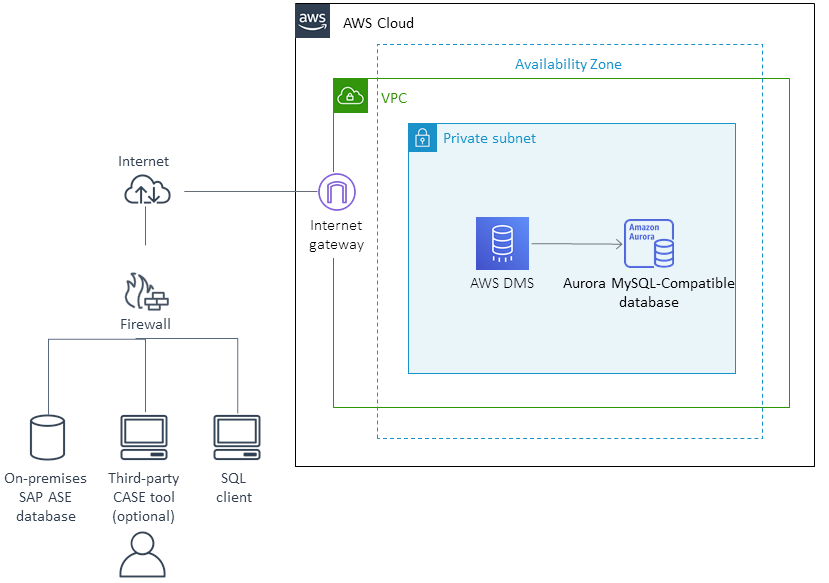The image size is (829, 583).
Task: Click the 'AWS Cloud' title label
Action: click(x=378, y=23)
